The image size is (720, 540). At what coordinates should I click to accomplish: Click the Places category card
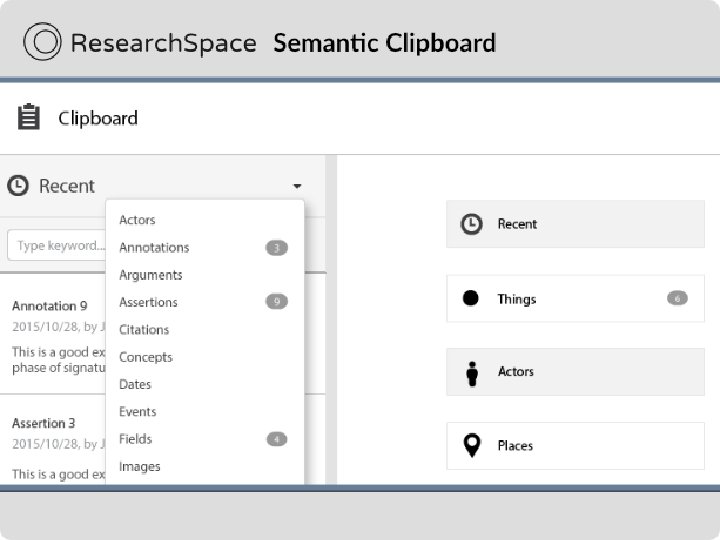click(x=575, y=446)
